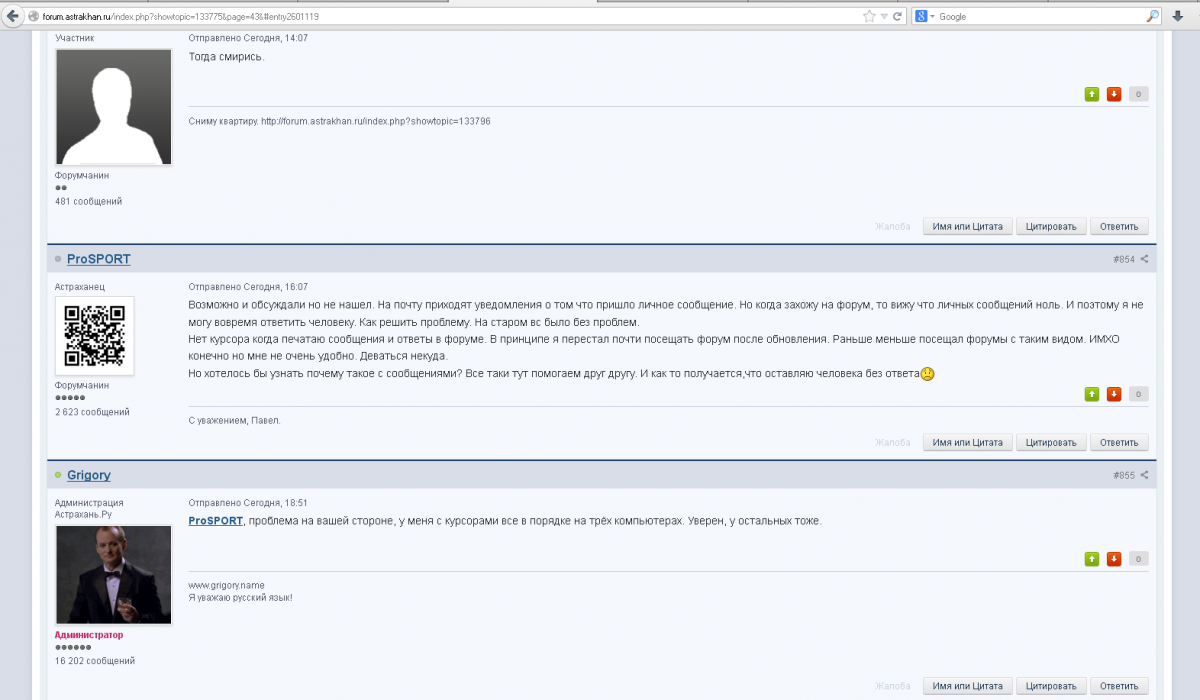1200x700 pixels.
Task: Click the site identity globe icon in address bar
Action: [34, 17]
